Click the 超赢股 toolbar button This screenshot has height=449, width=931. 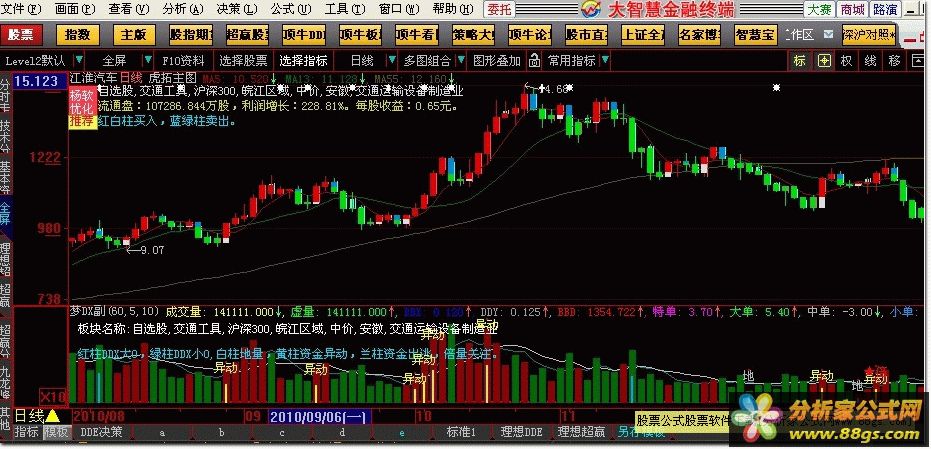pos(247,34)
